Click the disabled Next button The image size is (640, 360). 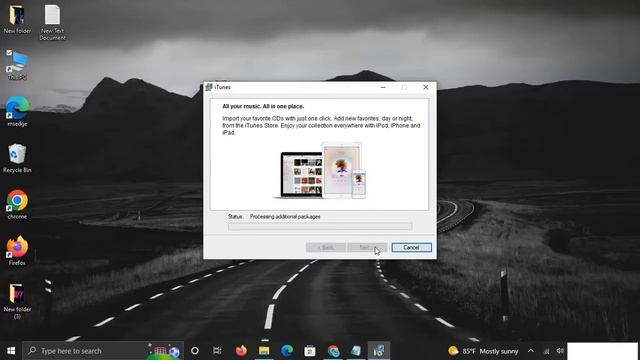tap(367, 247)
